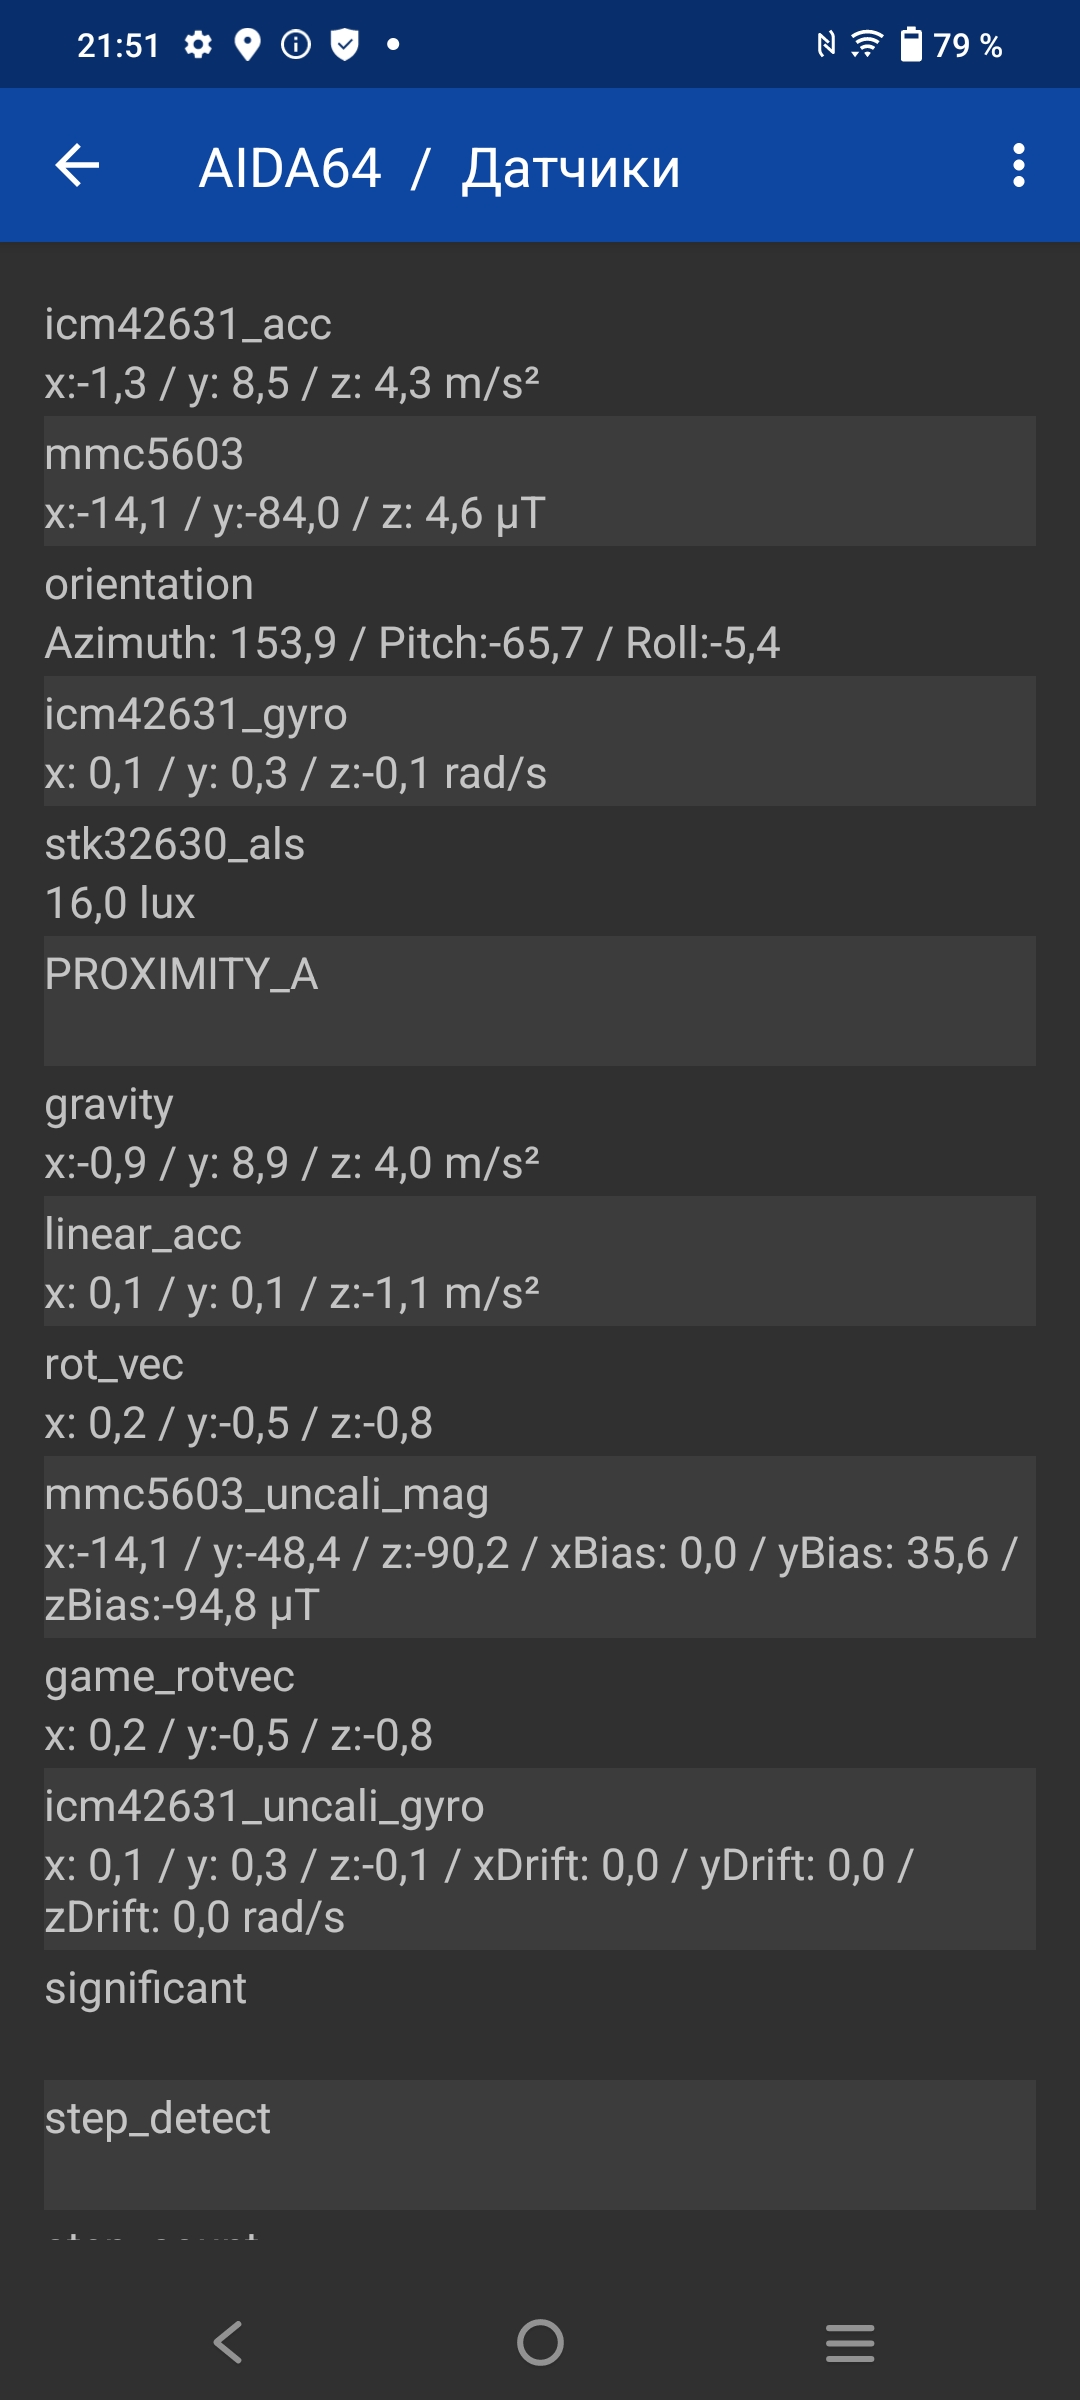Tap the back arrow in the header
Viewport: 1080px width, 2400px height.
pyautogui.click(x=77, y=166)
